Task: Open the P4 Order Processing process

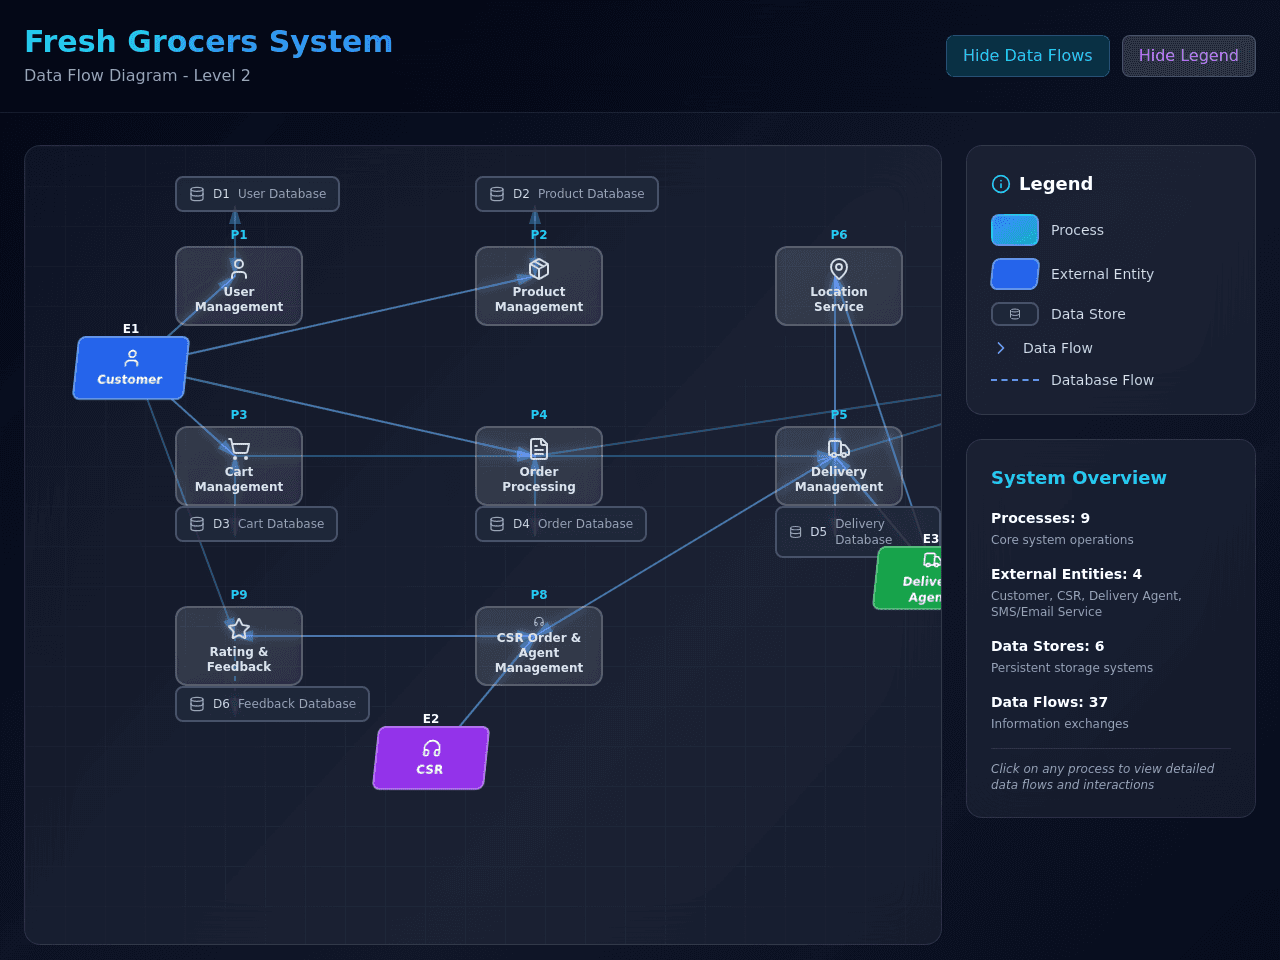Action: (x=539, y=466)
